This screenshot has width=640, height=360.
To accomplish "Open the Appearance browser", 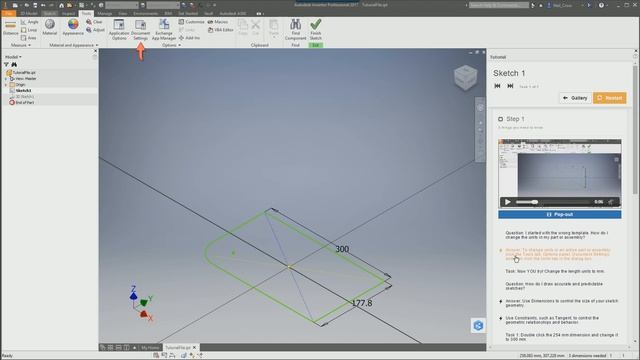I will pyautogui.click(x=73, y=27).
